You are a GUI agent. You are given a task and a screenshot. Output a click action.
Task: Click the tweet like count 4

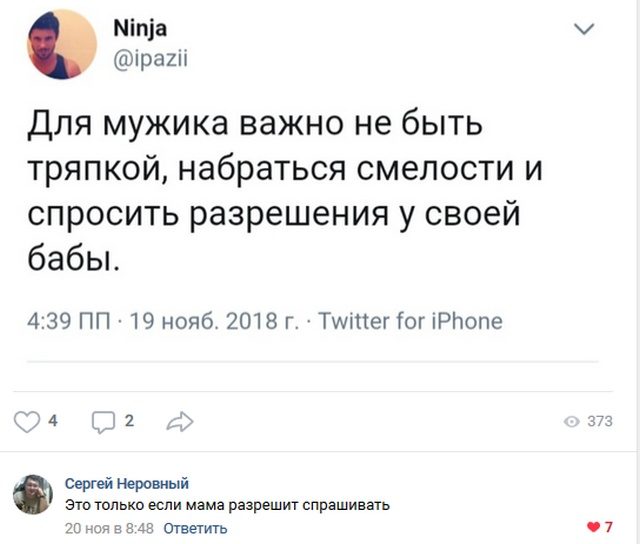coord(53,421)
